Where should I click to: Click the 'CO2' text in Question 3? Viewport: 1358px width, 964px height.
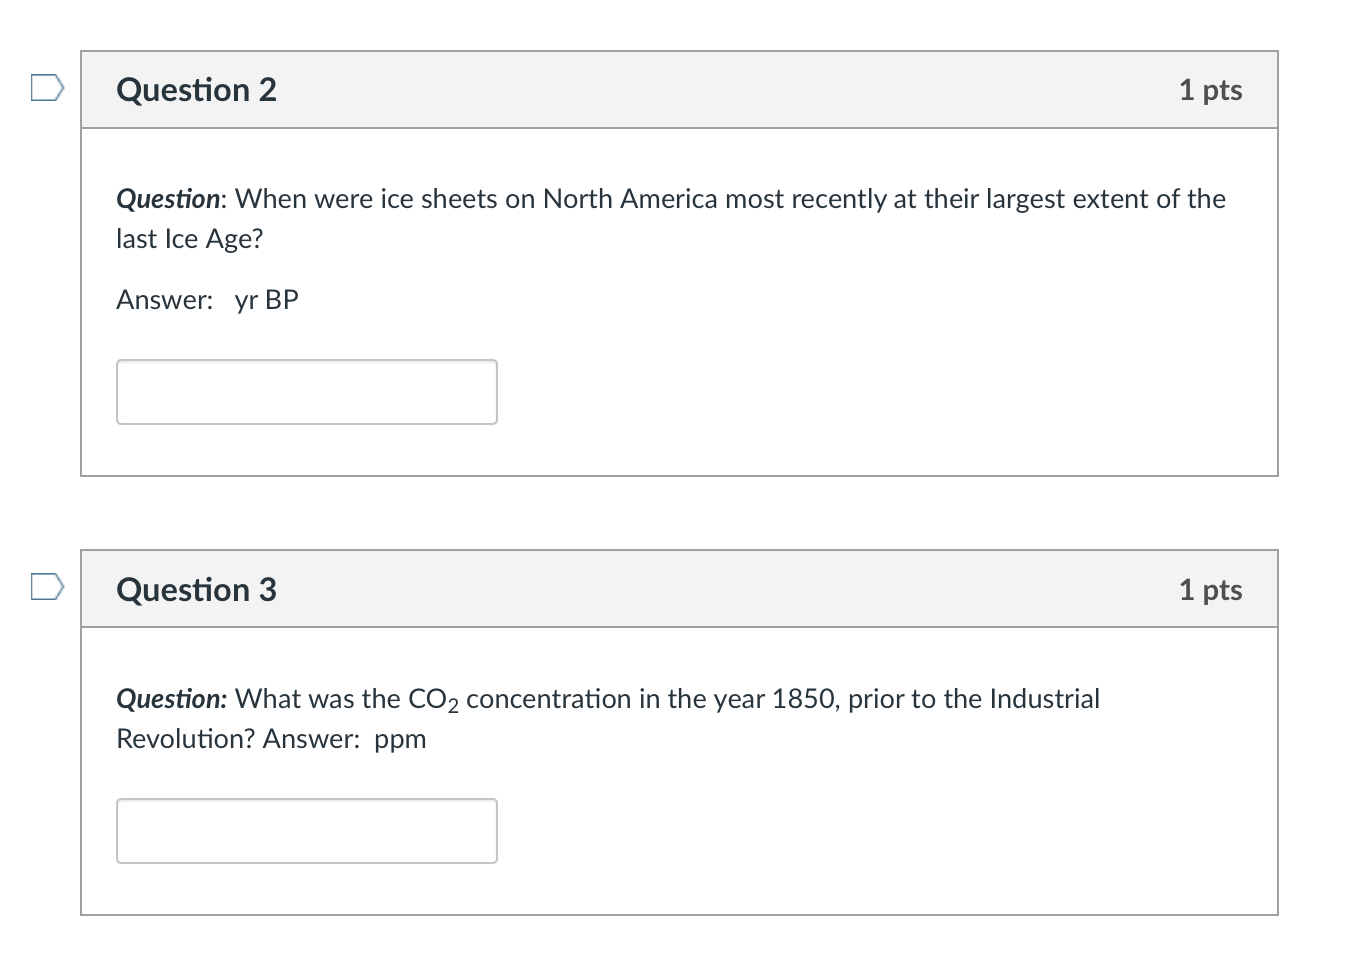point(433,700)
